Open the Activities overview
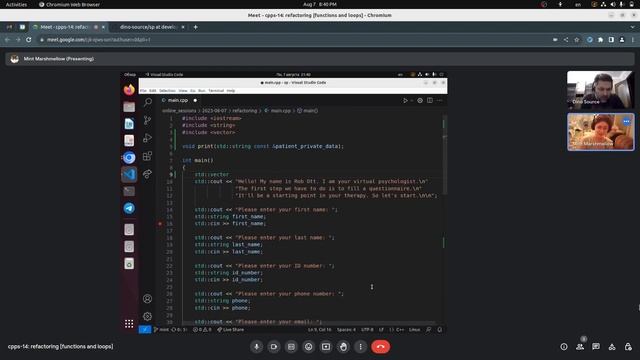Viewport: 640px width, 360px height. [16, 4]
